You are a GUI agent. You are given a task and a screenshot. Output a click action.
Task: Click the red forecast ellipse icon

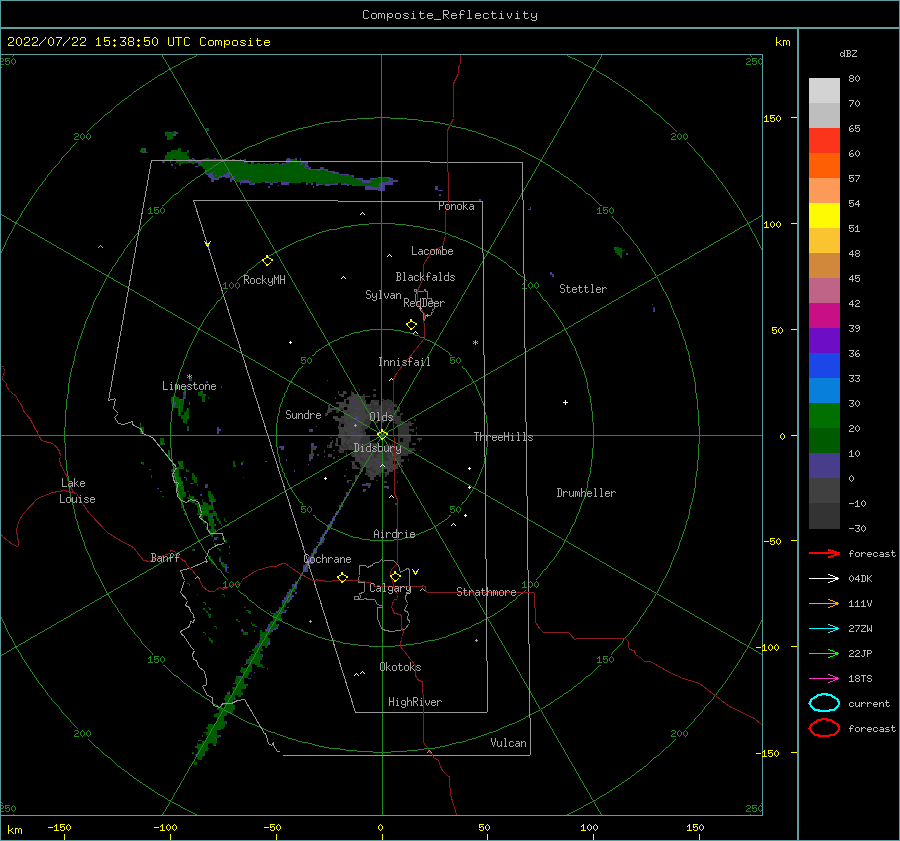(824, 728)
